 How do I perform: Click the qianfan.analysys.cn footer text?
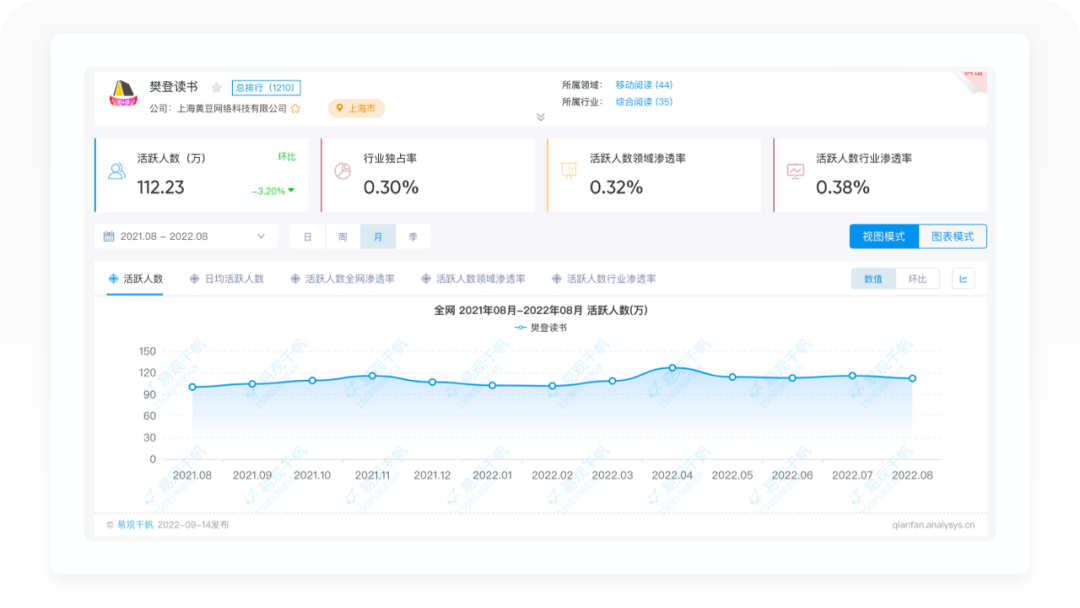[x=933, y=525]
